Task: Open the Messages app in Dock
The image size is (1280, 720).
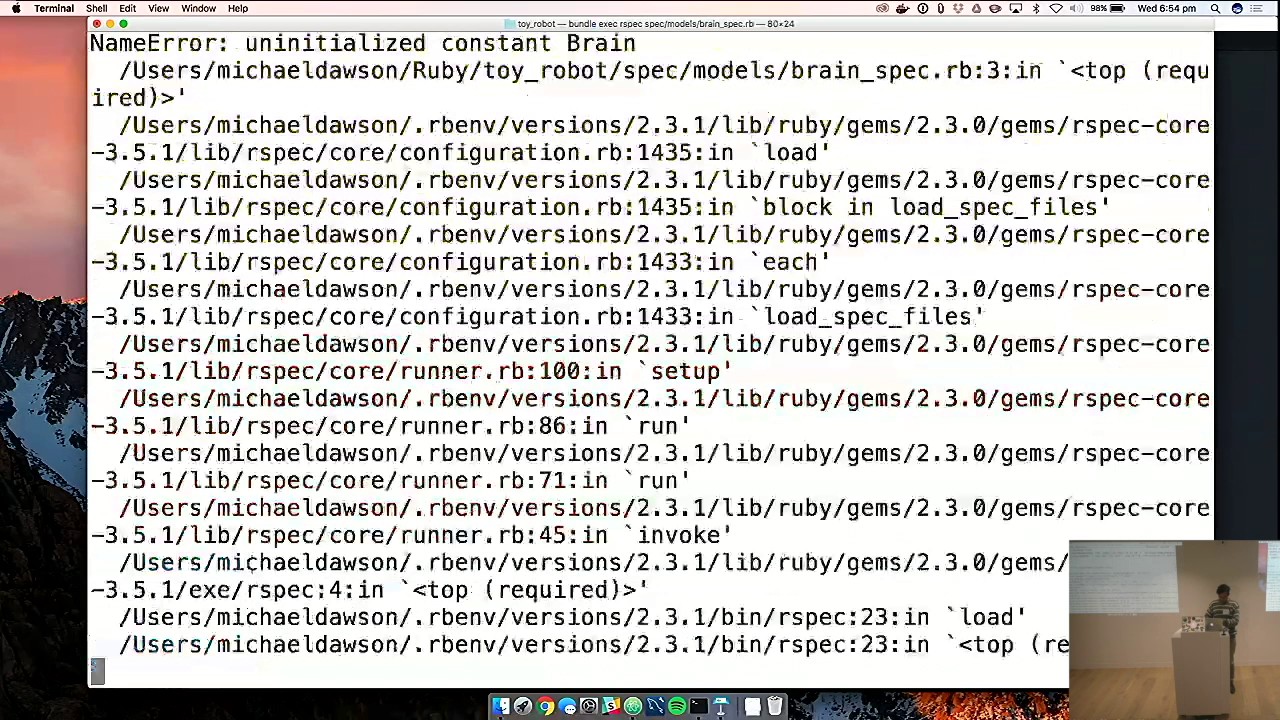Action: 567,706
